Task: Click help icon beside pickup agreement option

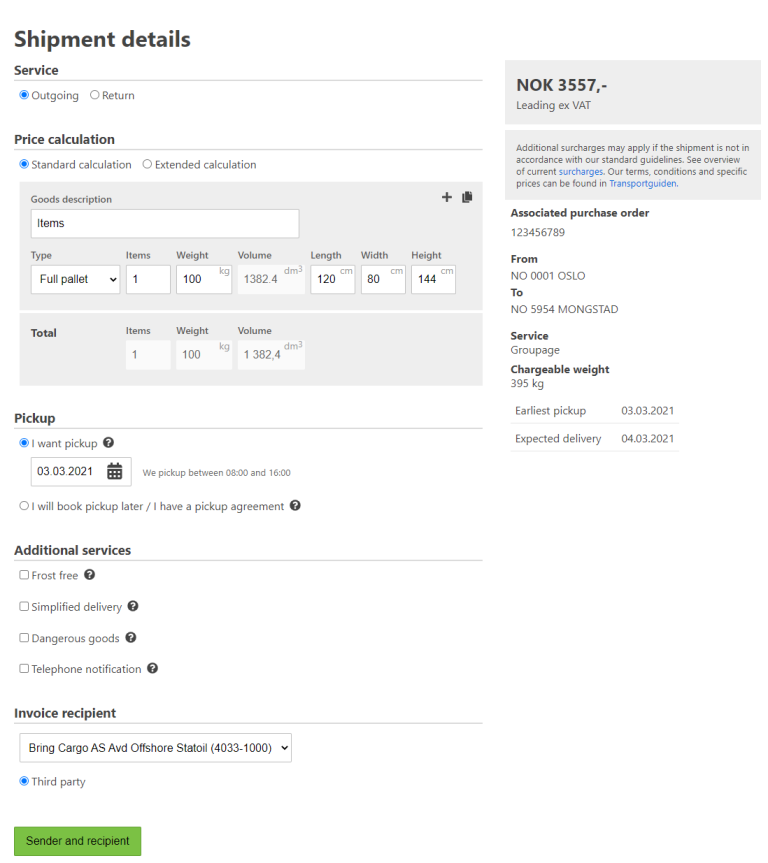Action: click(295, 506)
